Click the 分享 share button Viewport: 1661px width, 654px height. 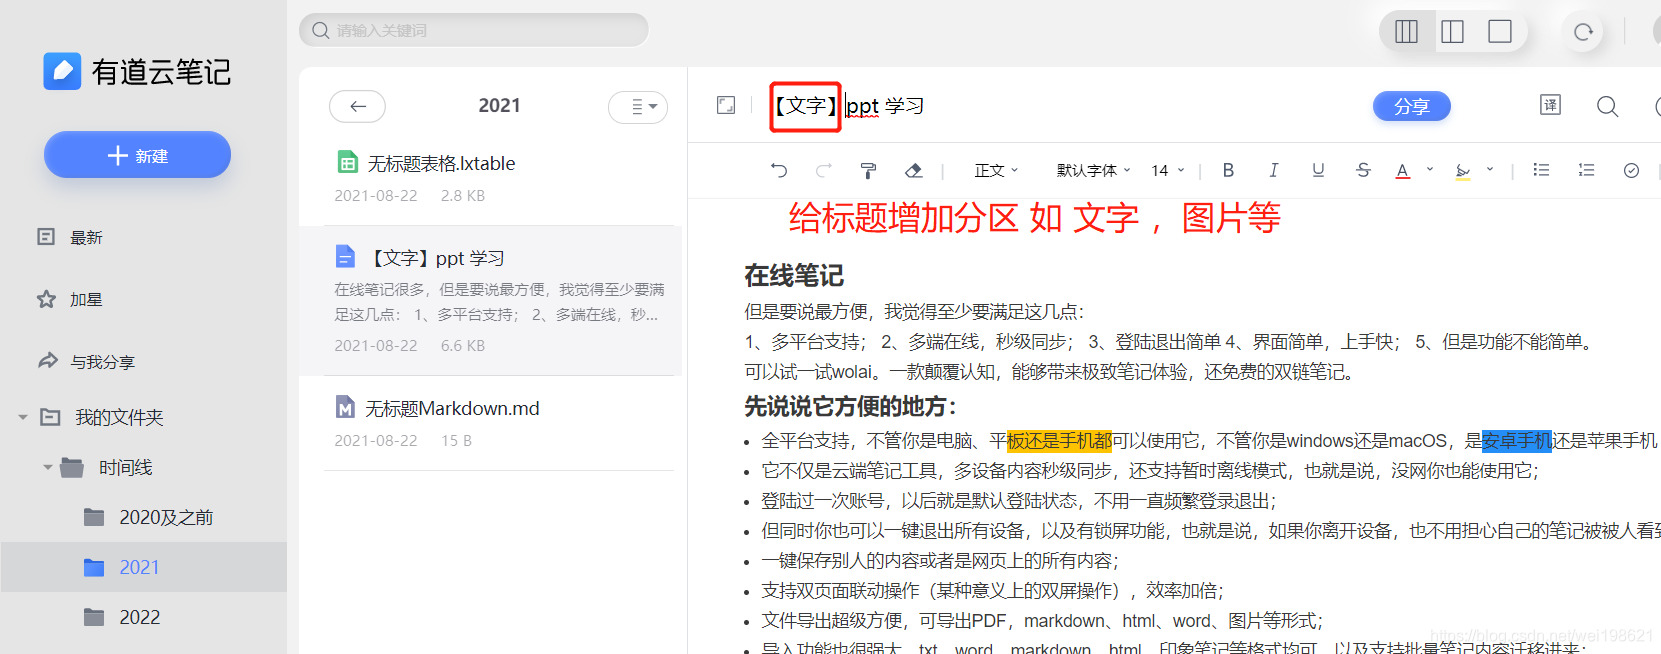(x=1411, y=106)
